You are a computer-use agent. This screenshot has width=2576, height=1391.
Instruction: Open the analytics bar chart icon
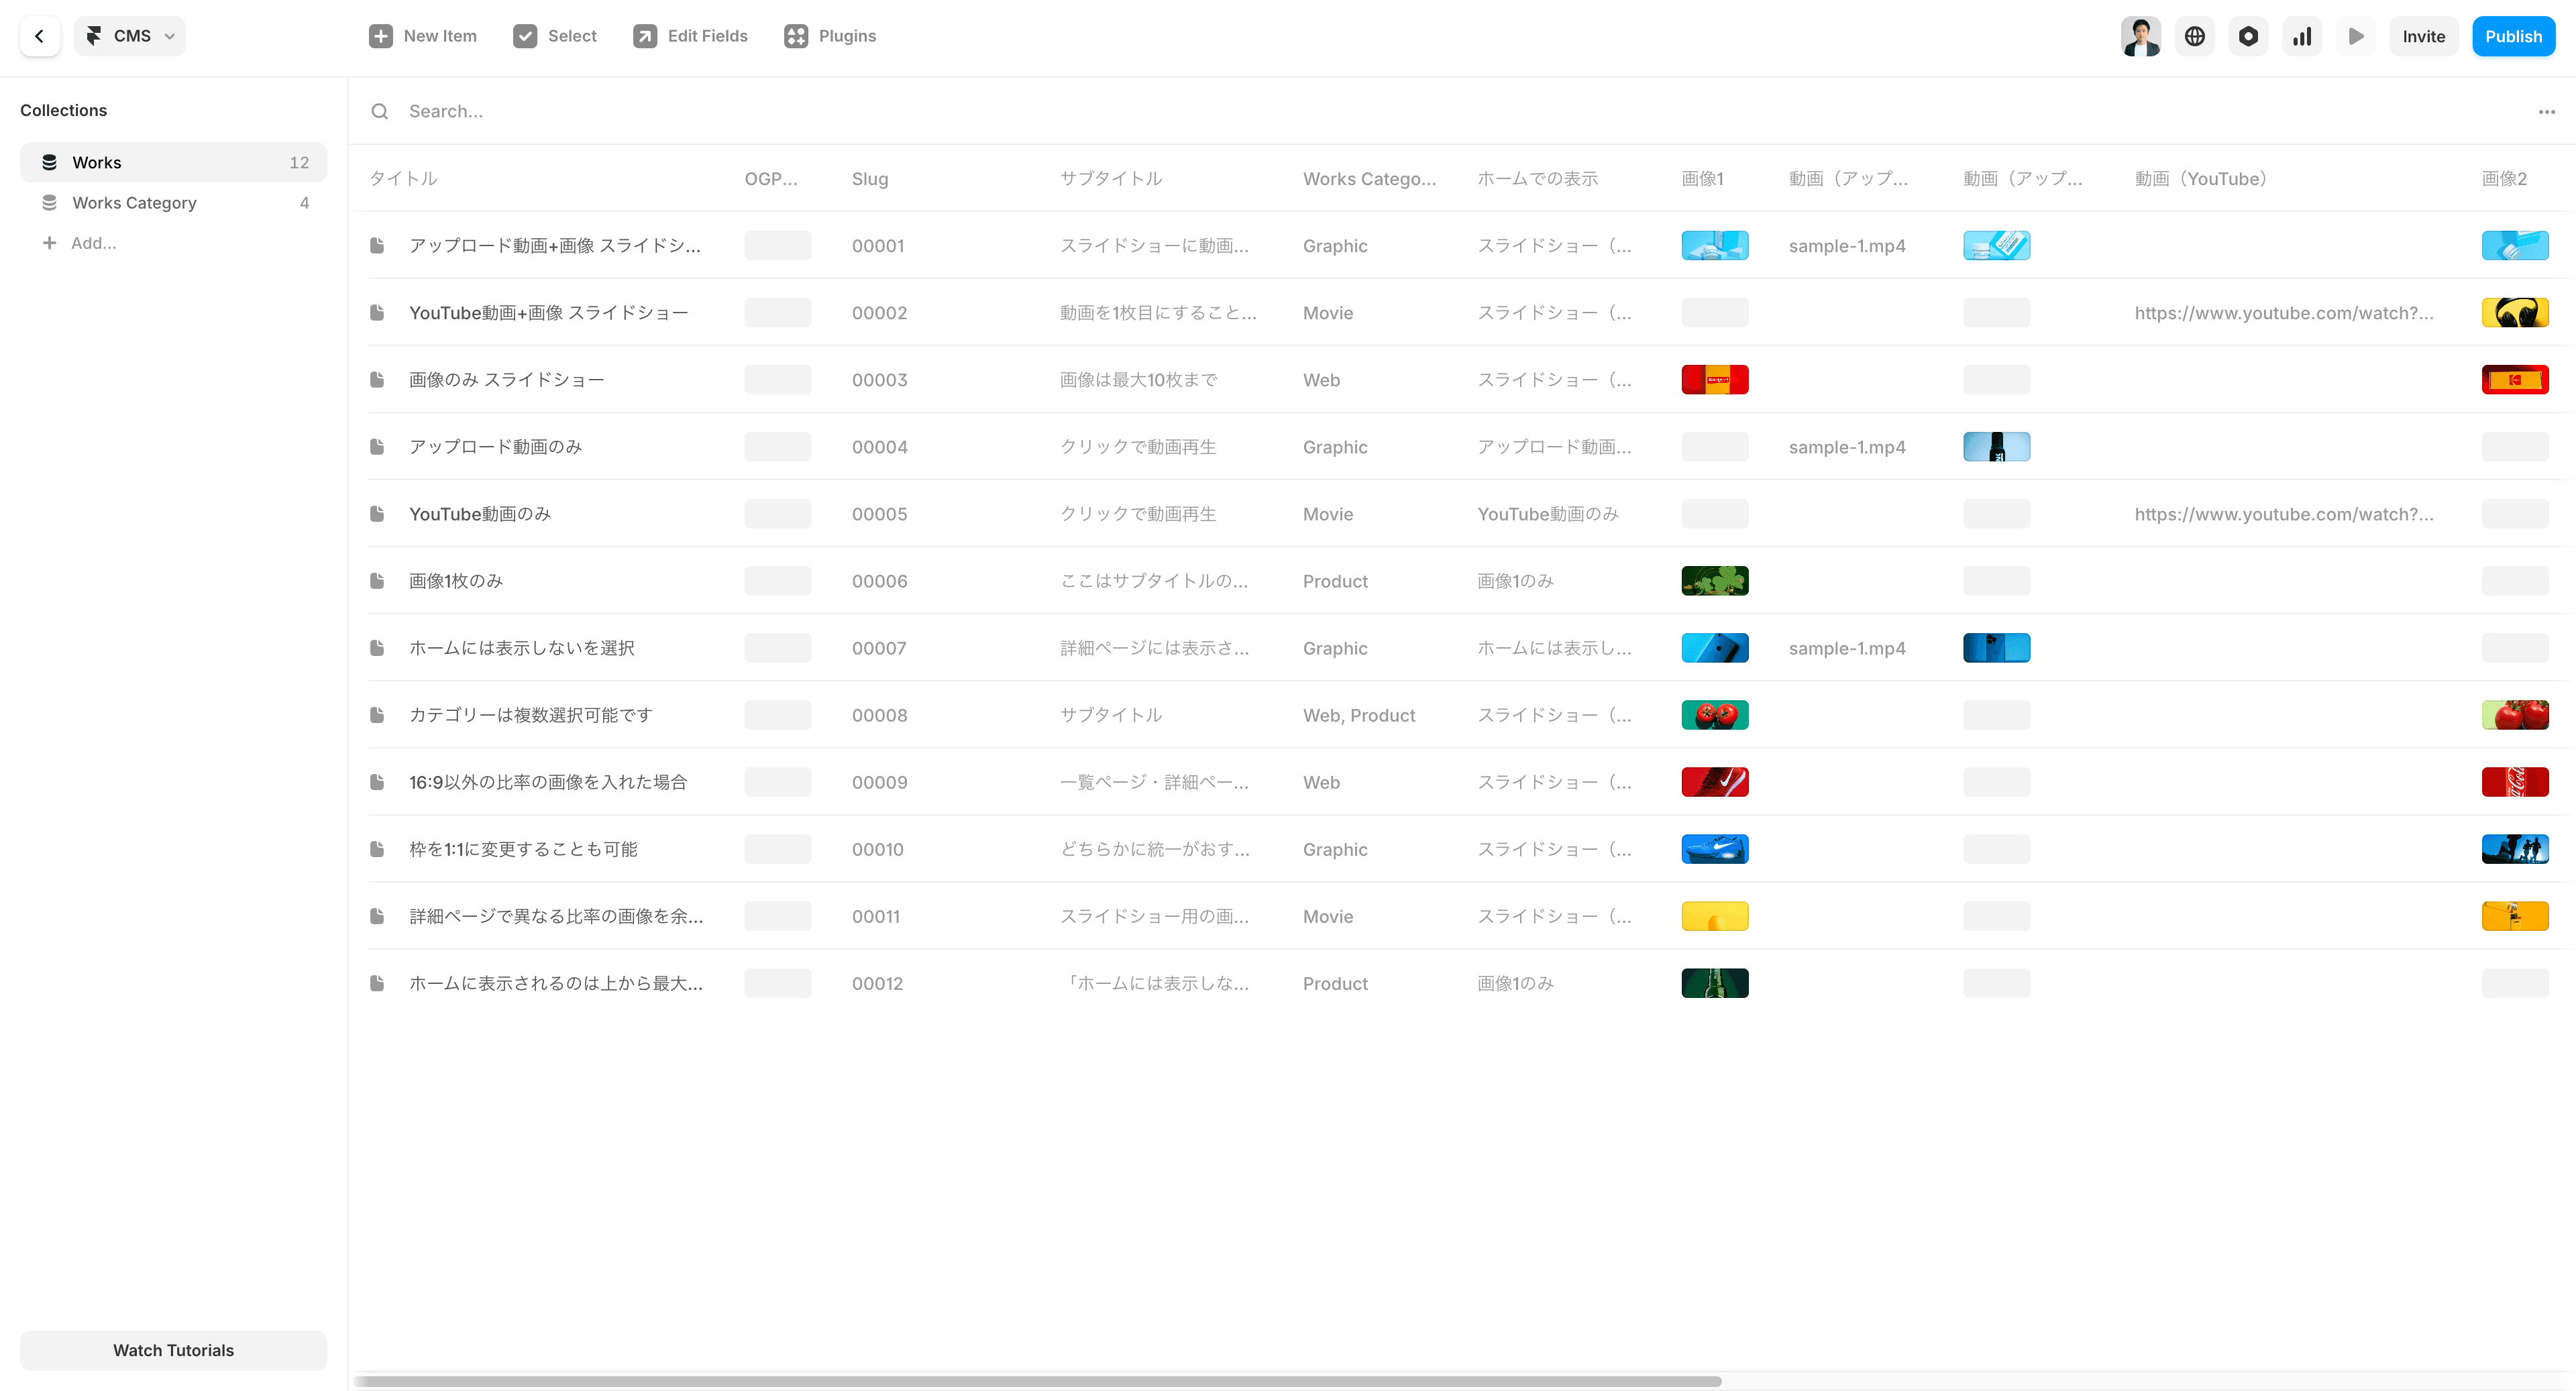[2302, 36]
